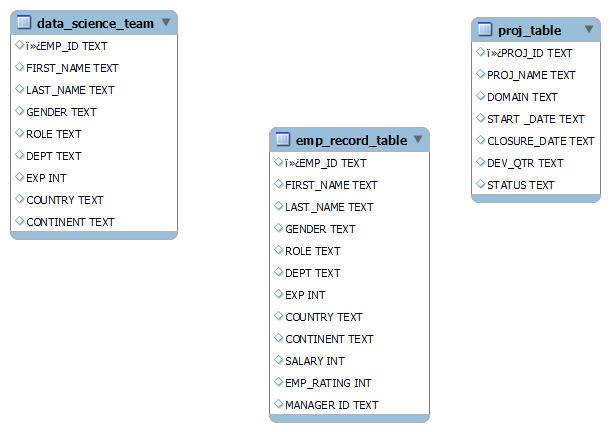This screenshot has width=610, height=432.
Task: Collapse the data_science_team table
Action: point(165,22)
